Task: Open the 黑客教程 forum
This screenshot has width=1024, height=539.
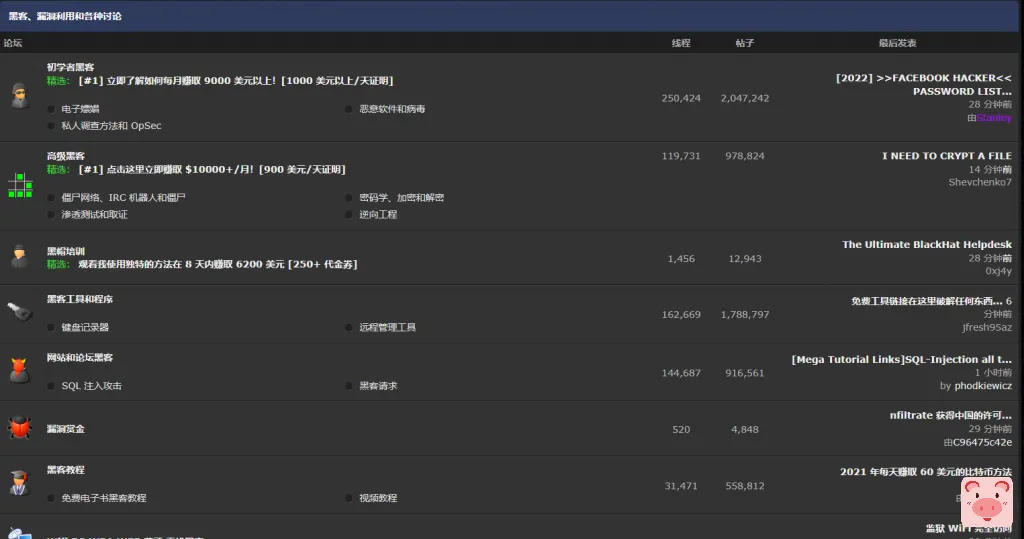Action: [x=66, y=470]
